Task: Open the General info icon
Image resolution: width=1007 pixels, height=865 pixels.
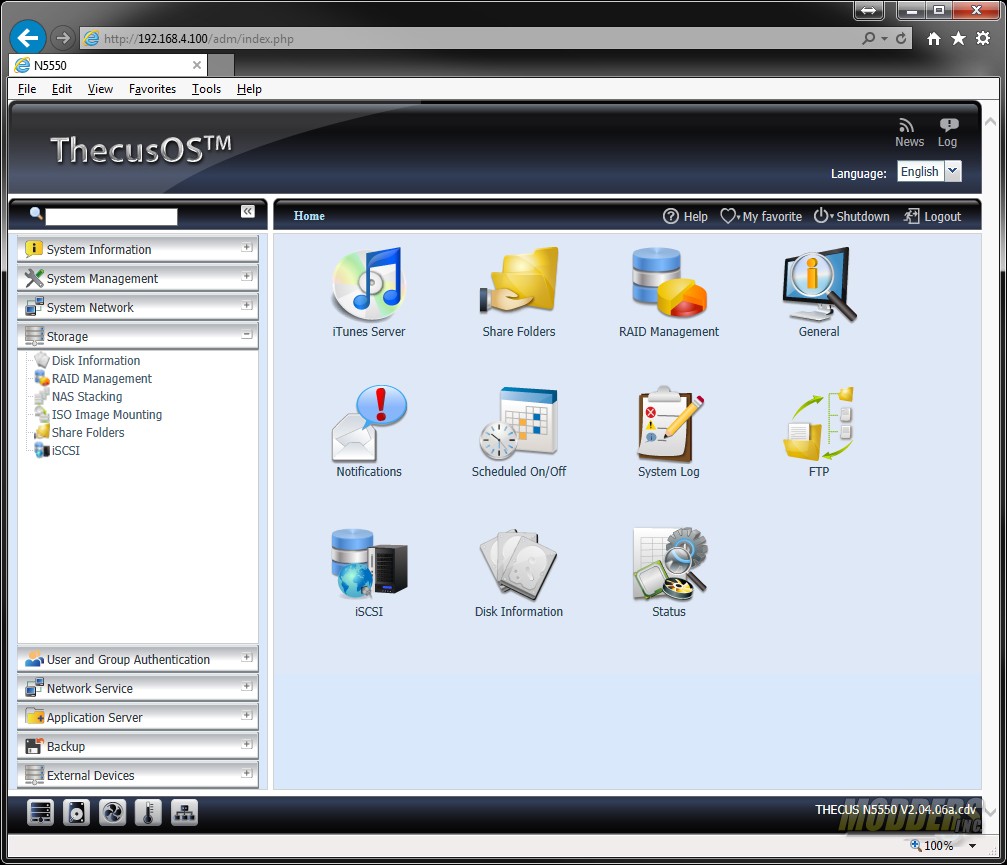Action: click(819, 284)
